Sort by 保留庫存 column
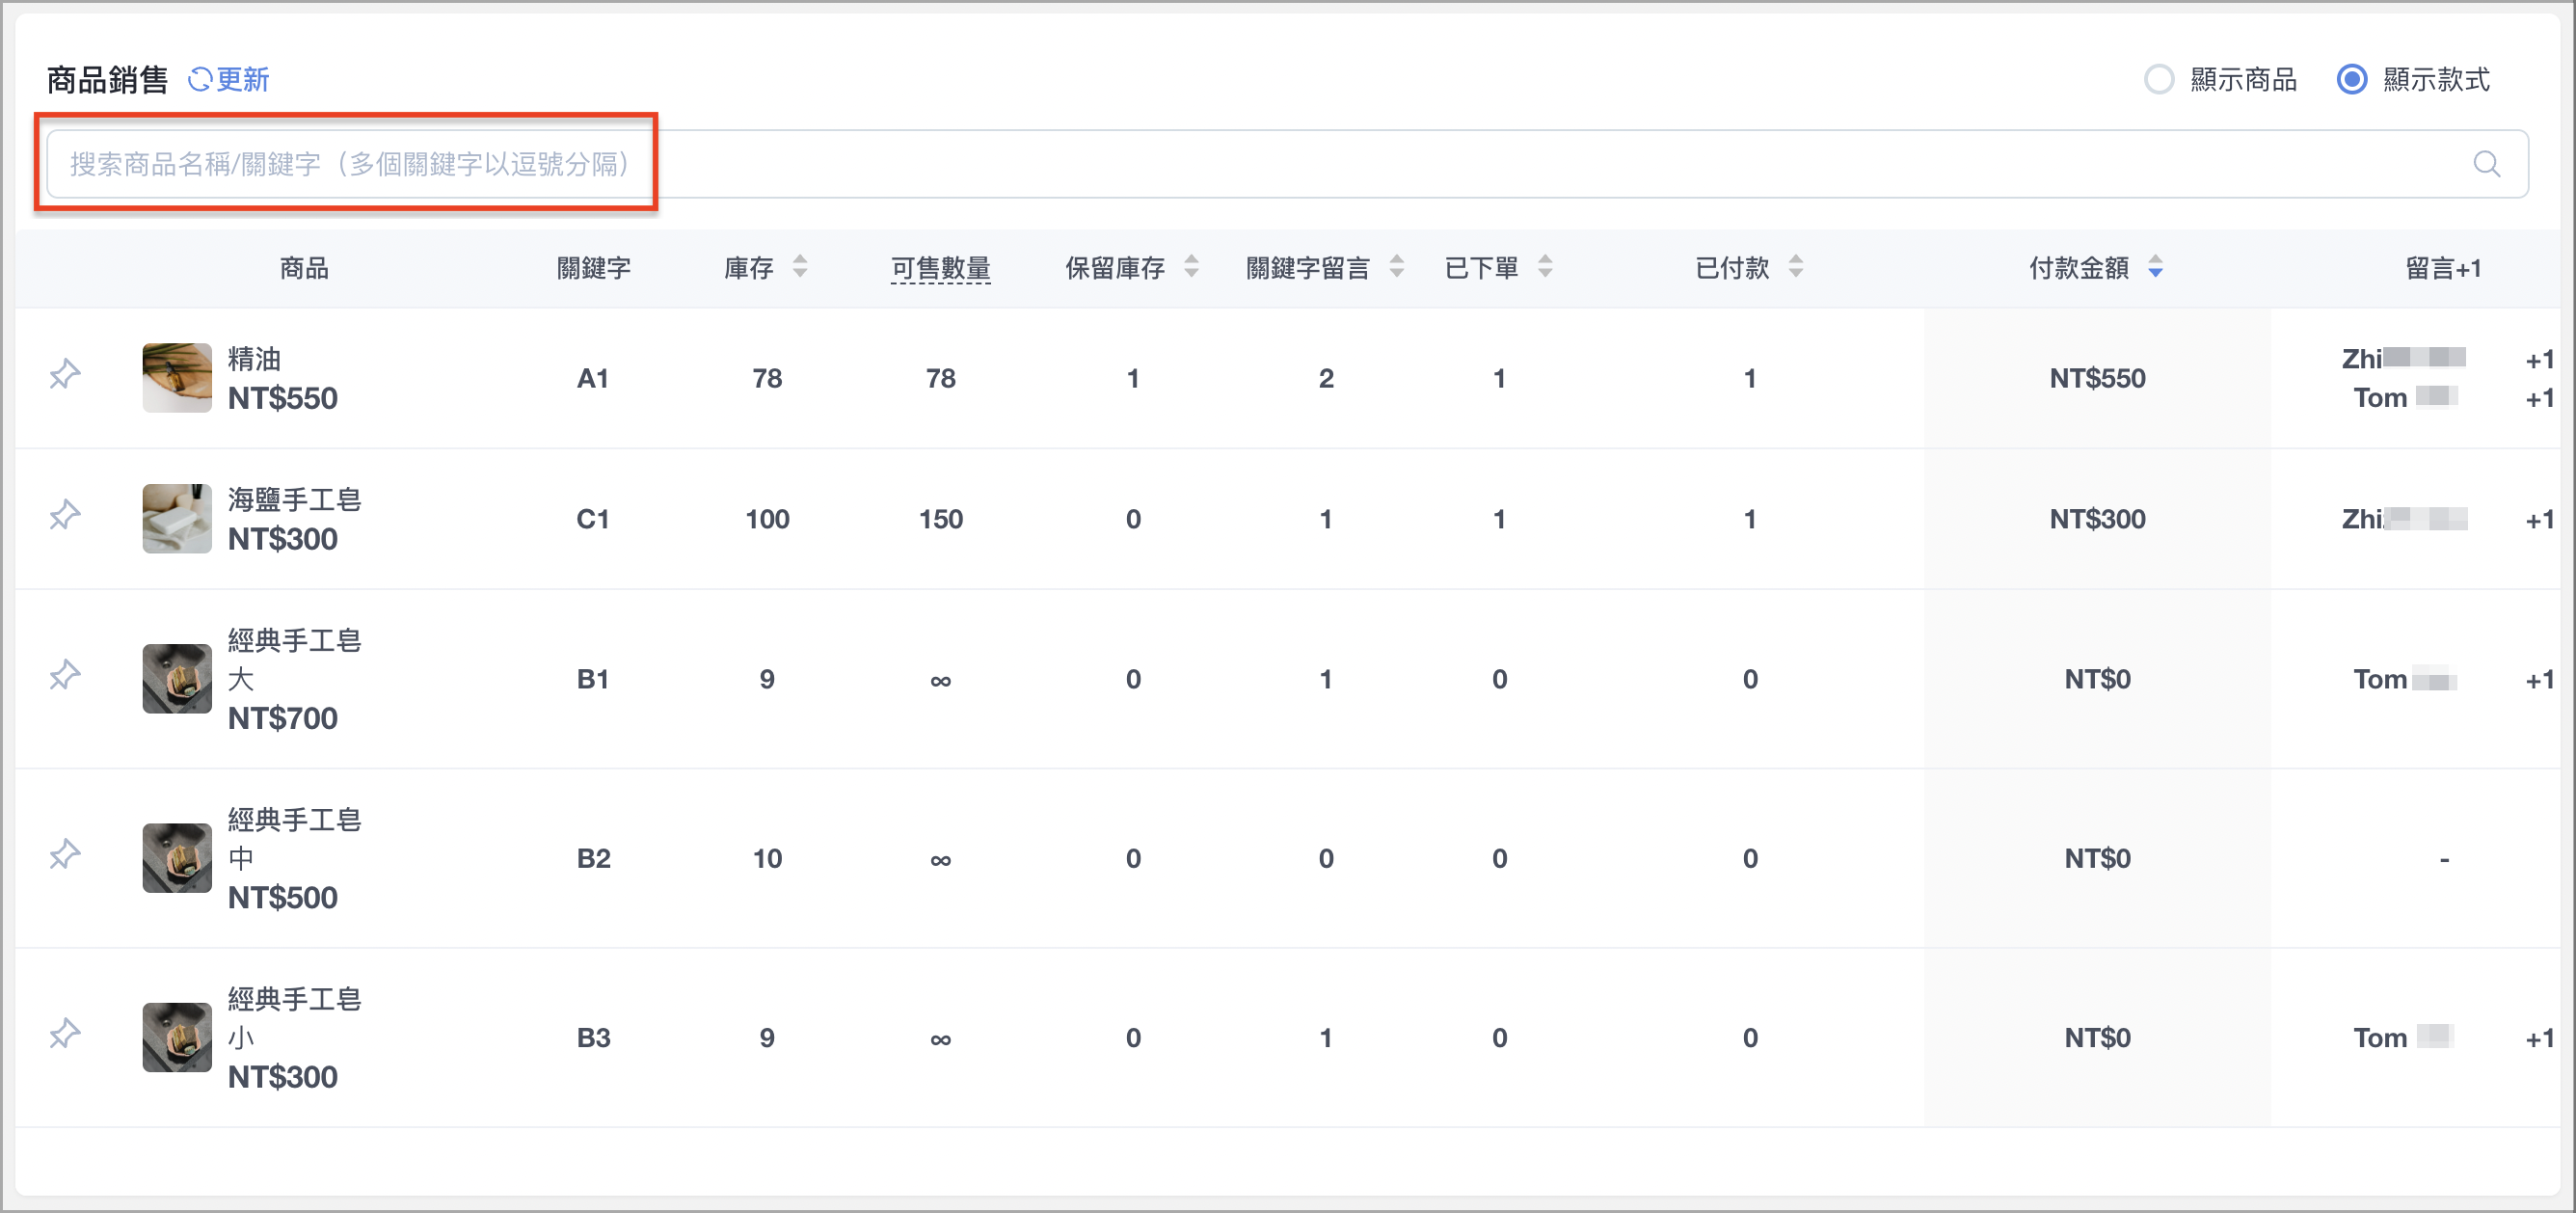 click(x=1191, y=267)
